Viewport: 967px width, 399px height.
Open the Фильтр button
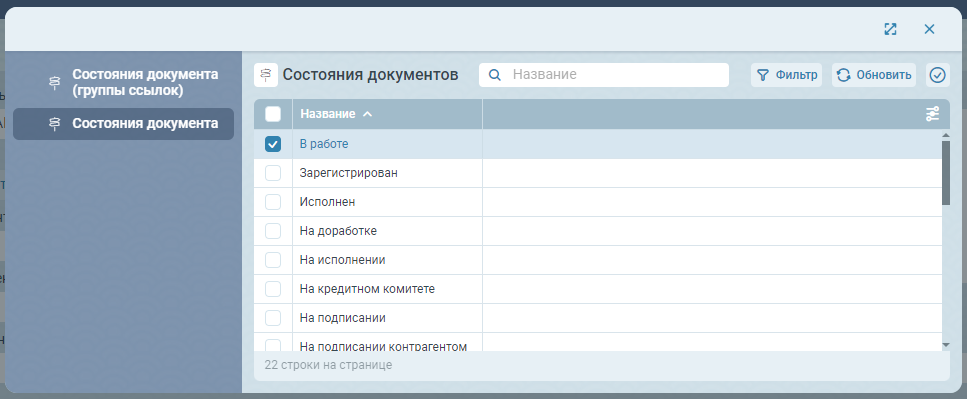[x=786, y=75]
